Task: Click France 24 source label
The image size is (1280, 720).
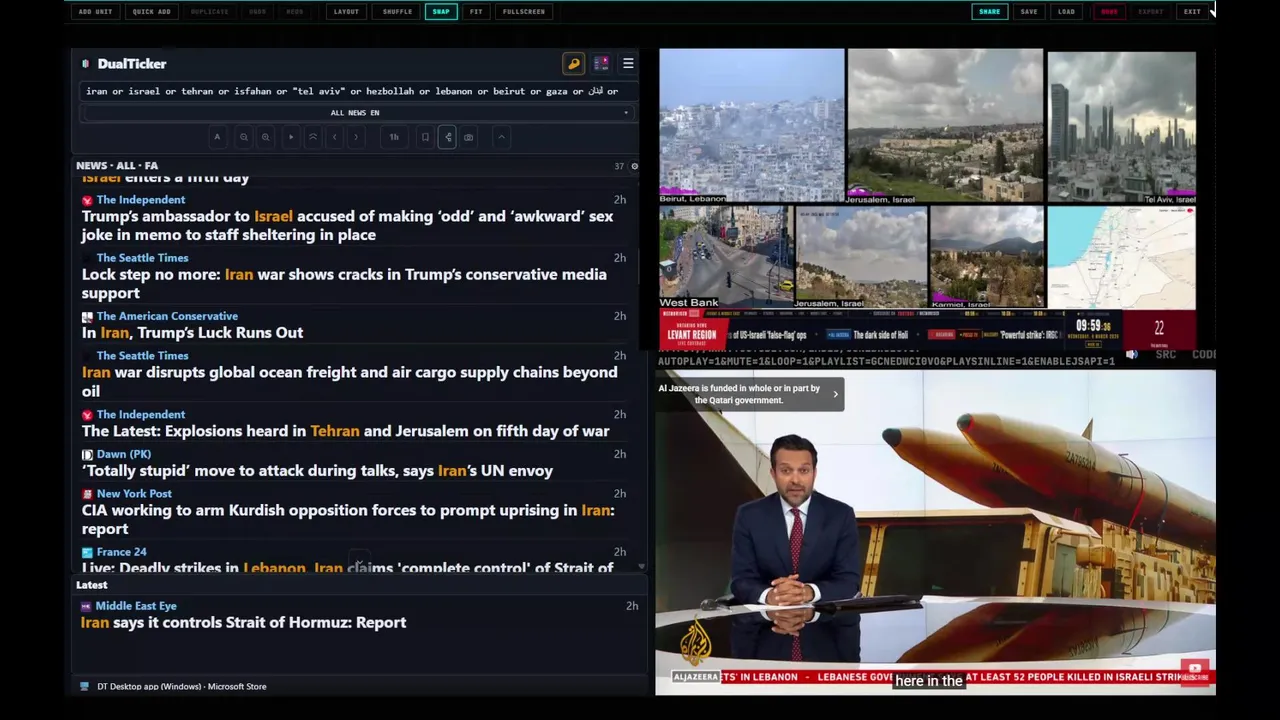Action: tap(121, 552)
